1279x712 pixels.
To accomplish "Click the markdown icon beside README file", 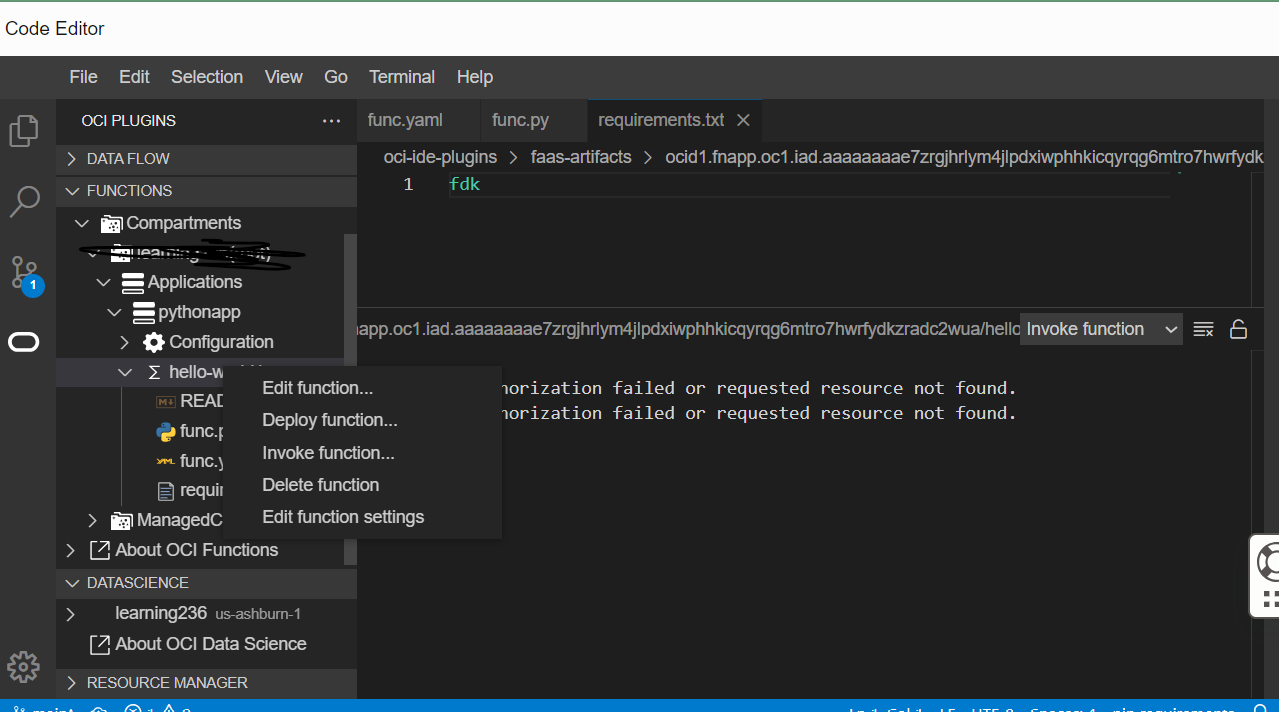I will pos(166,401).
